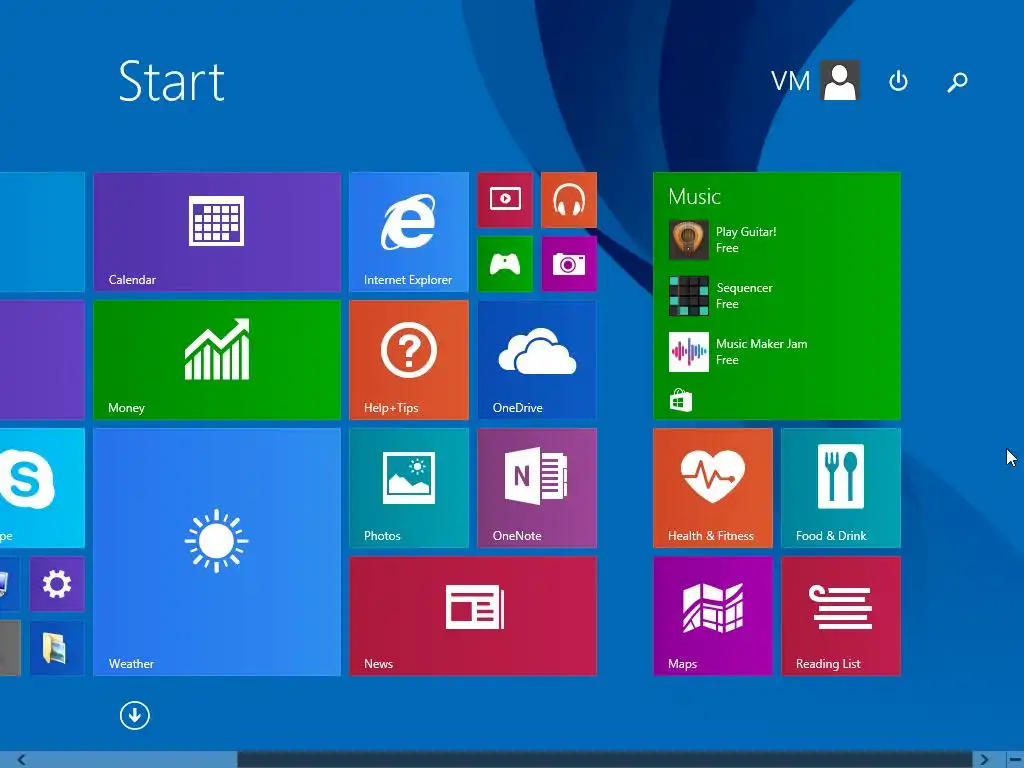1024x768 pixels.
Task: Click the scrollbar left arrow
Action: (x=22, y=760)
